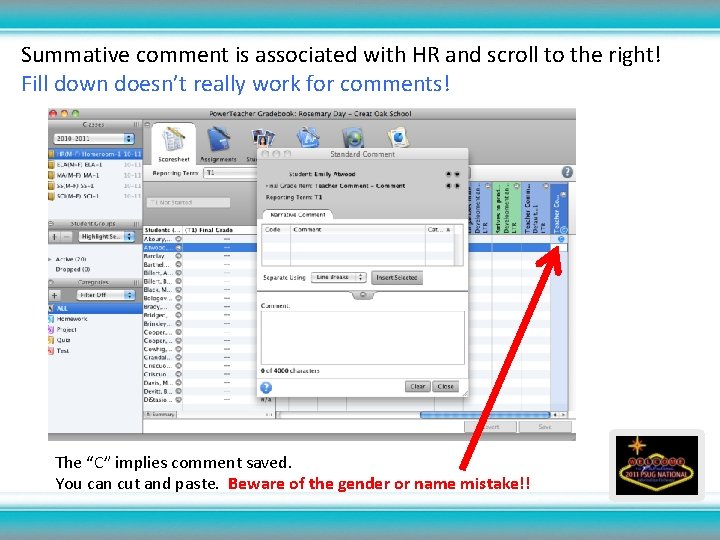Viewport: 720px width, 540px height.
Task: Click the reports pie-chart toolbar icon
Action: (398, 137)
